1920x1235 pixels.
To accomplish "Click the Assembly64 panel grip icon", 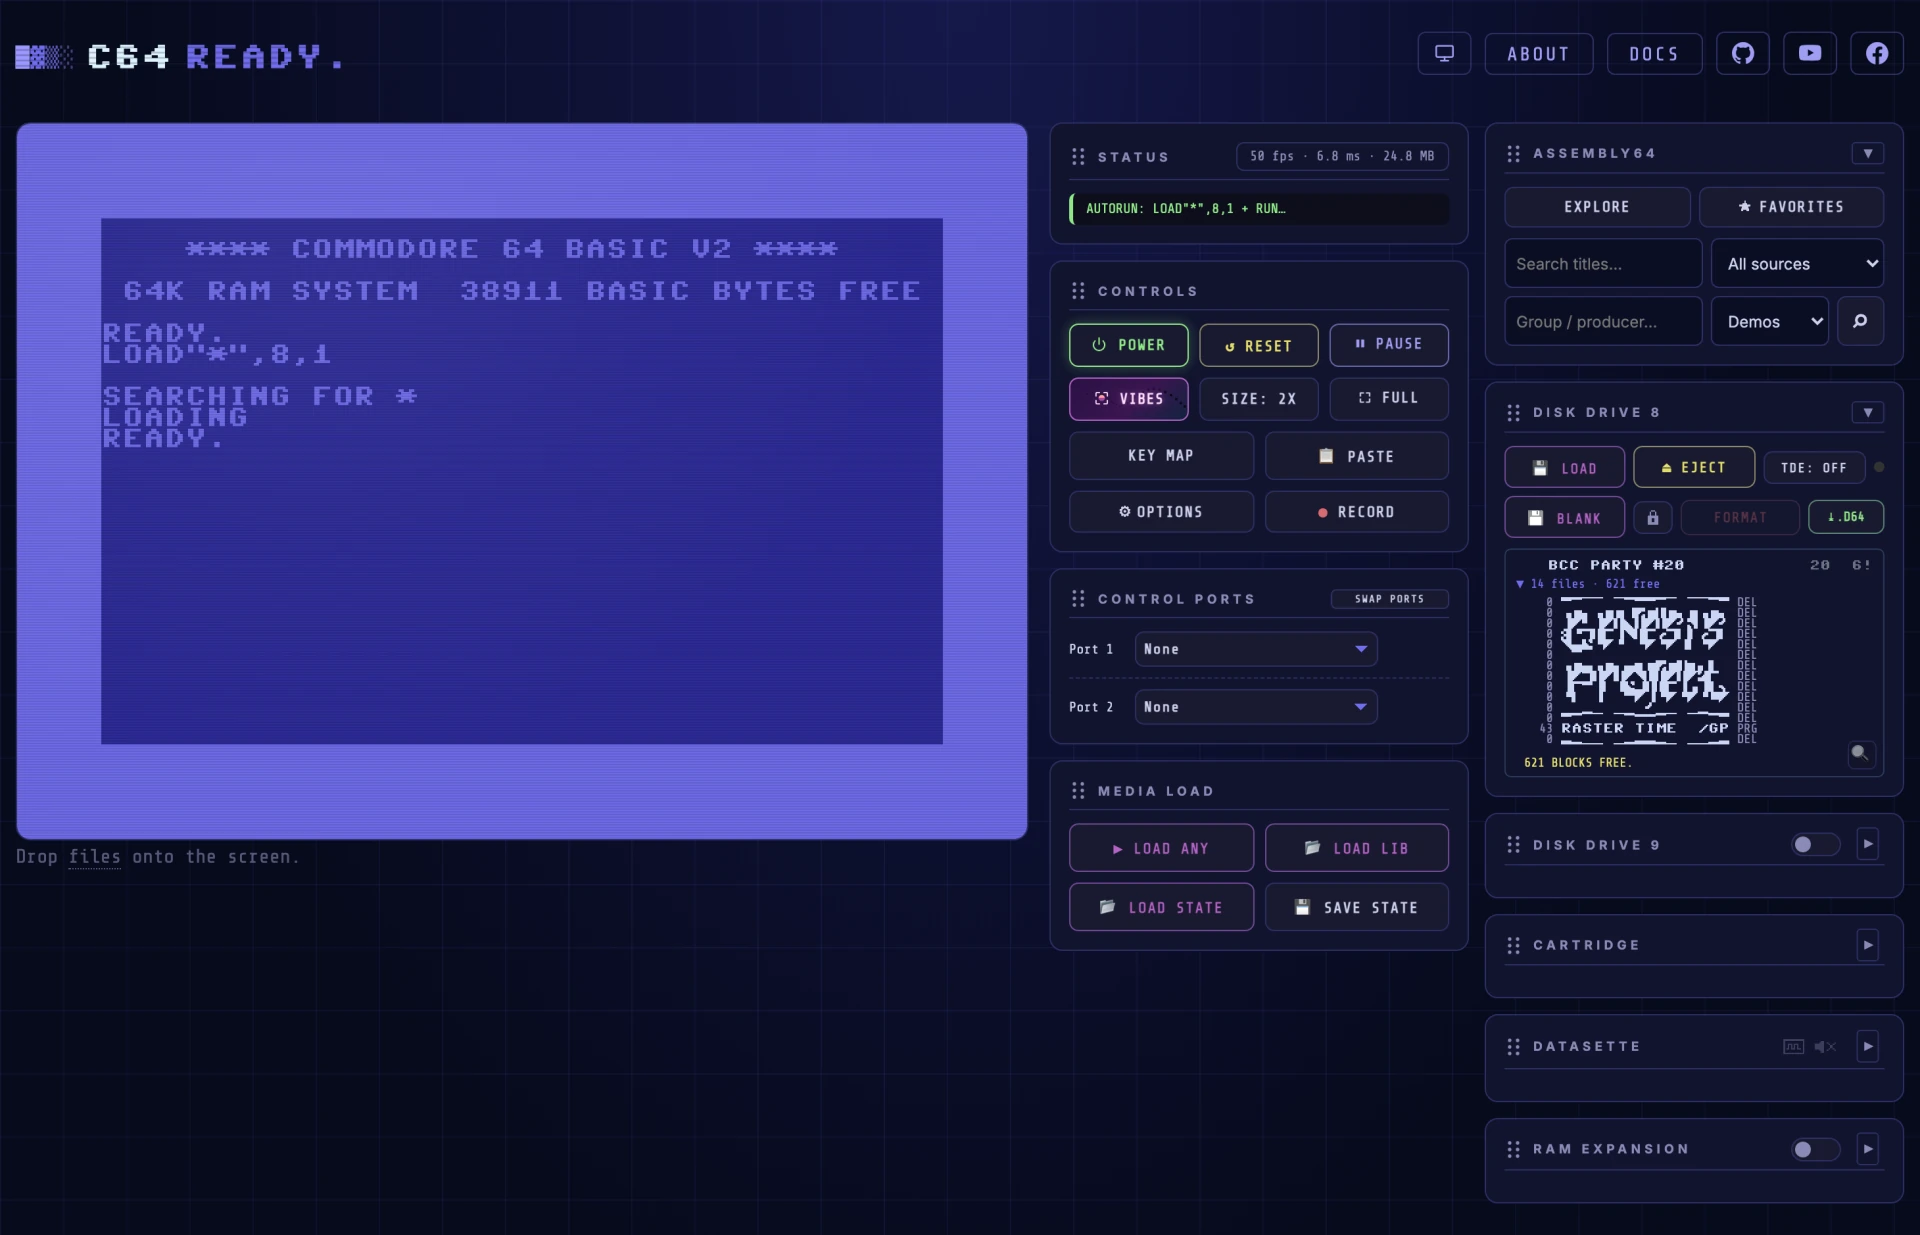I will [x=1513, y=154].
